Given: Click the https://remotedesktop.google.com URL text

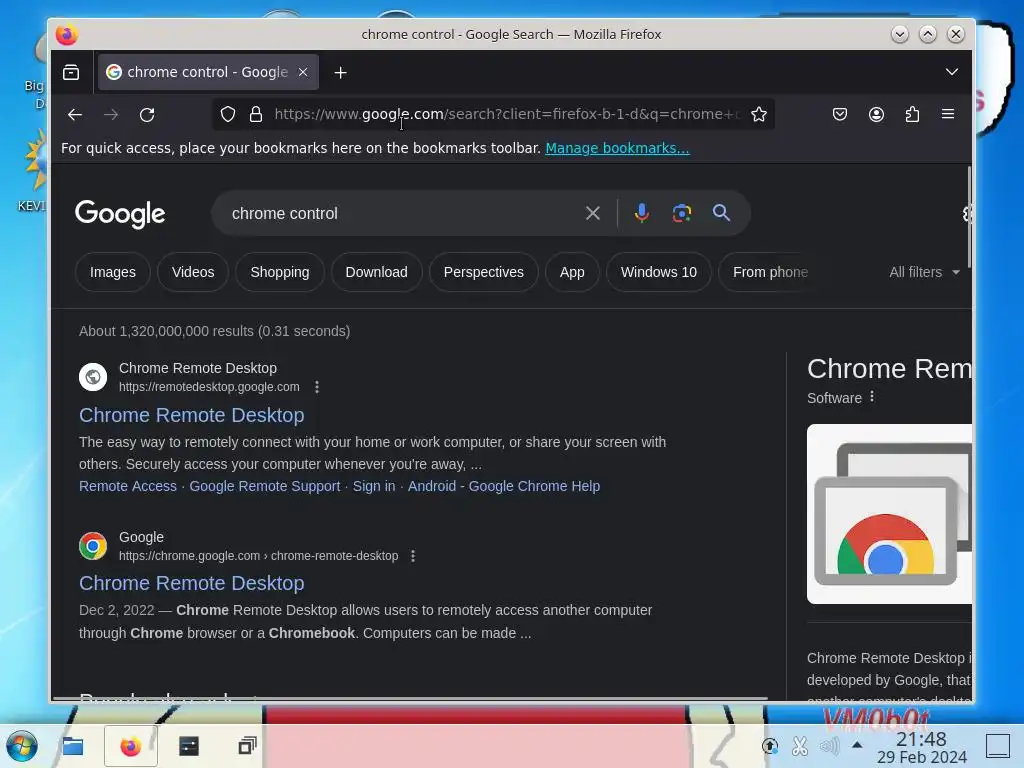Looking at the screenshot, I should pos(209,387).
